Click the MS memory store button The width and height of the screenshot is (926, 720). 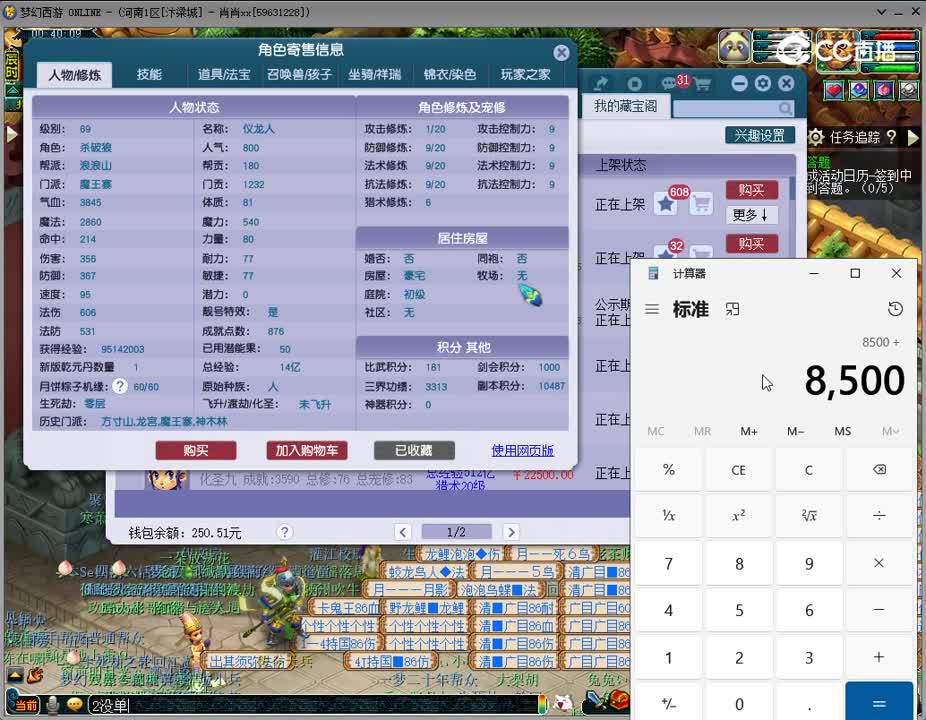(843, 431)
